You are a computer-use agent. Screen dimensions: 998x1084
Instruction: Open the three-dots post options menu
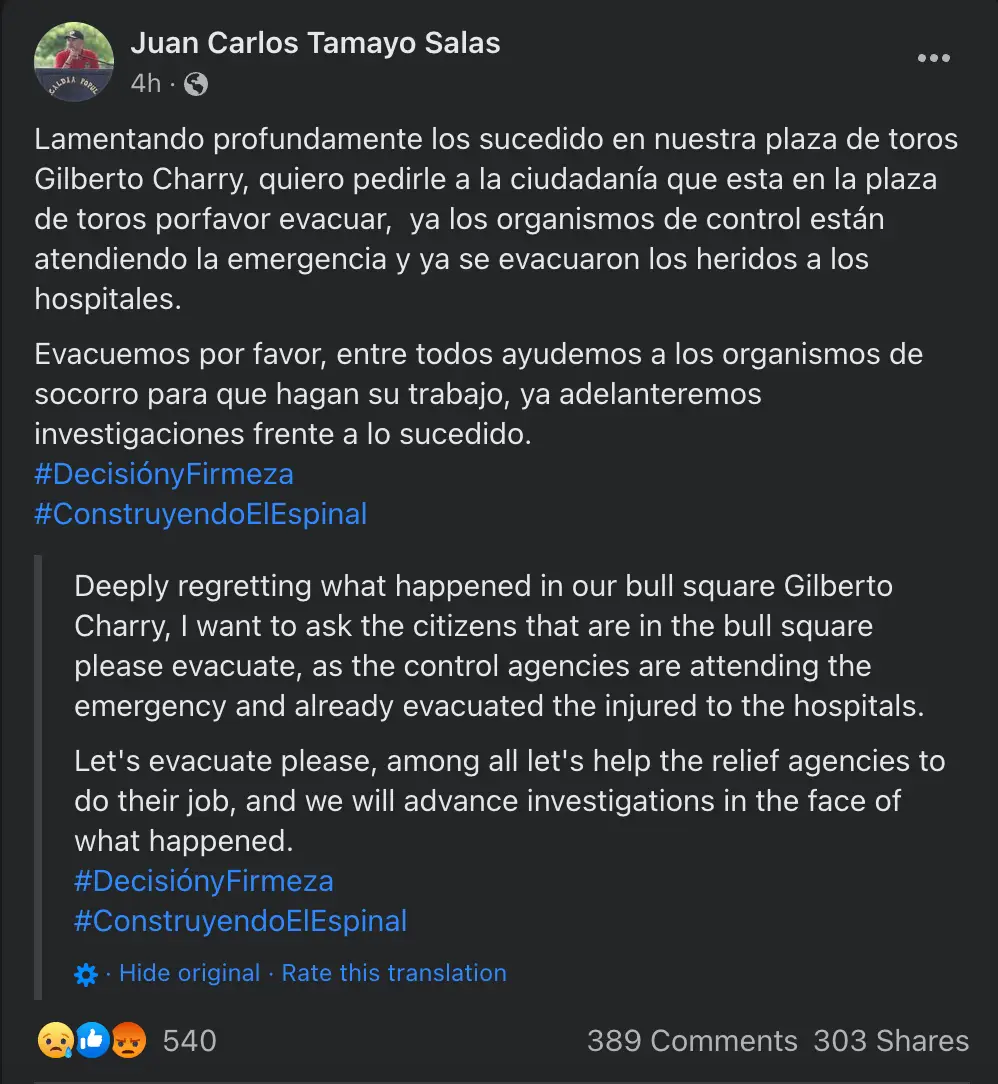pyautogui.click(x=933, y=58)
